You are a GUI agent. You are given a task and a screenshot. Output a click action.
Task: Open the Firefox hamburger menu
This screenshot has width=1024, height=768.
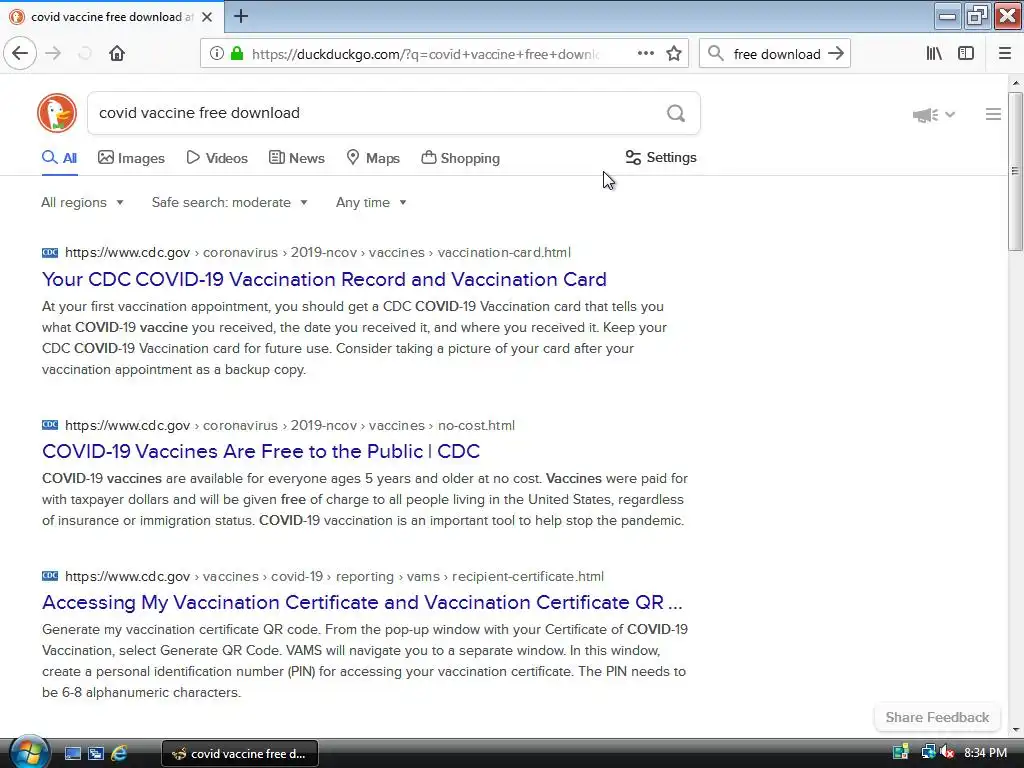pyautogui.click(x=1005, y=54)
